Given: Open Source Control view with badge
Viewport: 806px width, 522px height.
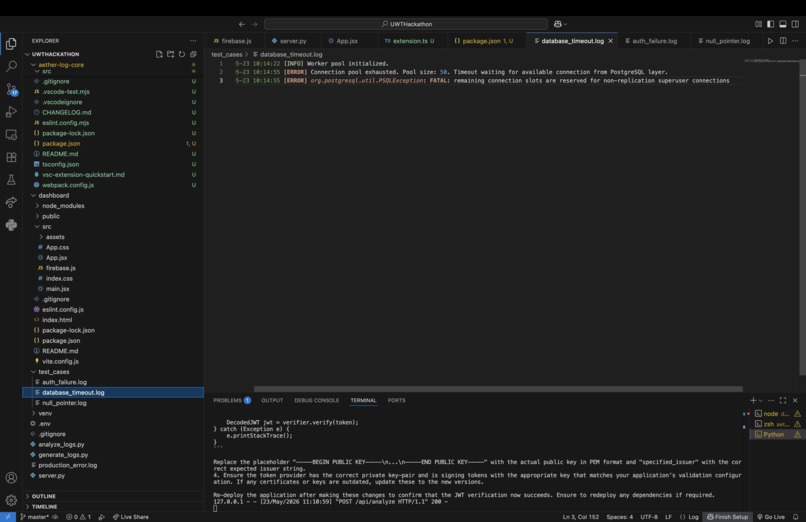Looking at the screenshot, I should click(x=11, y=89).
